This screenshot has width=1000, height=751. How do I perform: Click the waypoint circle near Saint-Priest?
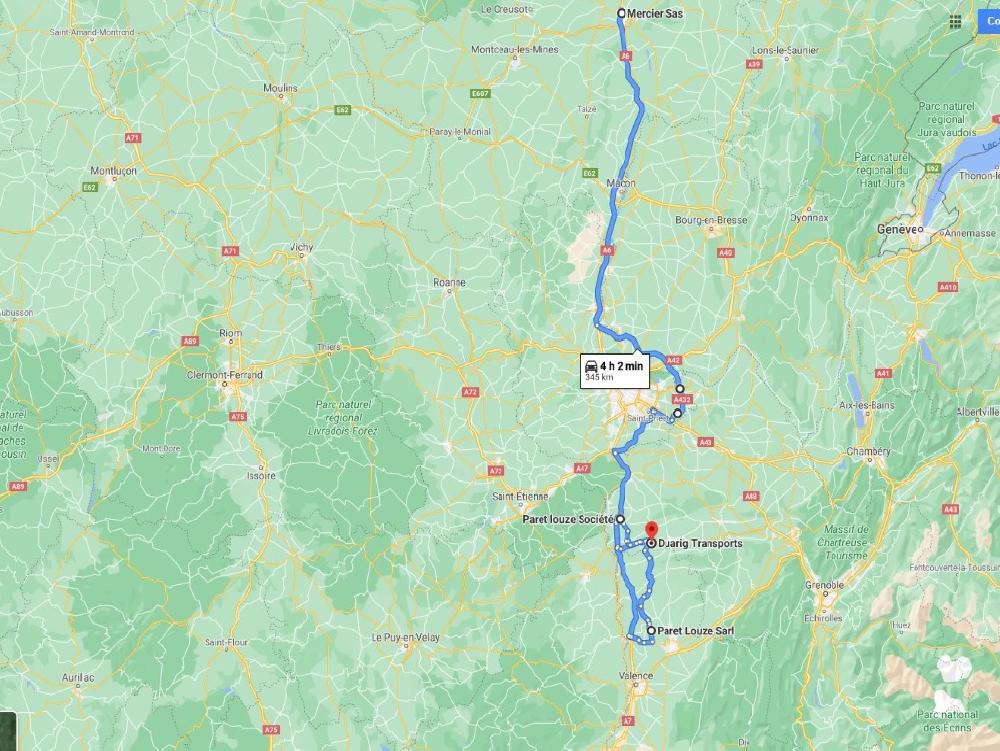pos(677,413)
